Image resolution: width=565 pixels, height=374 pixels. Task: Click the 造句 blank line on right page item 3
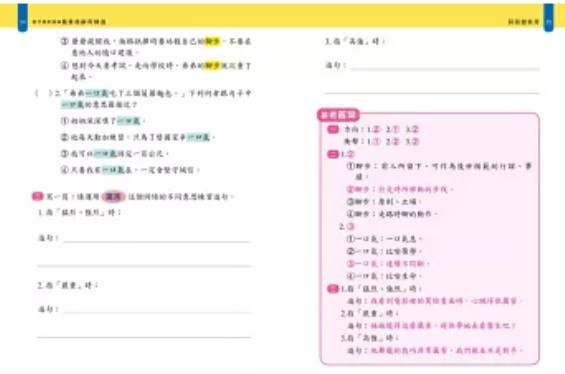(445, 68)
